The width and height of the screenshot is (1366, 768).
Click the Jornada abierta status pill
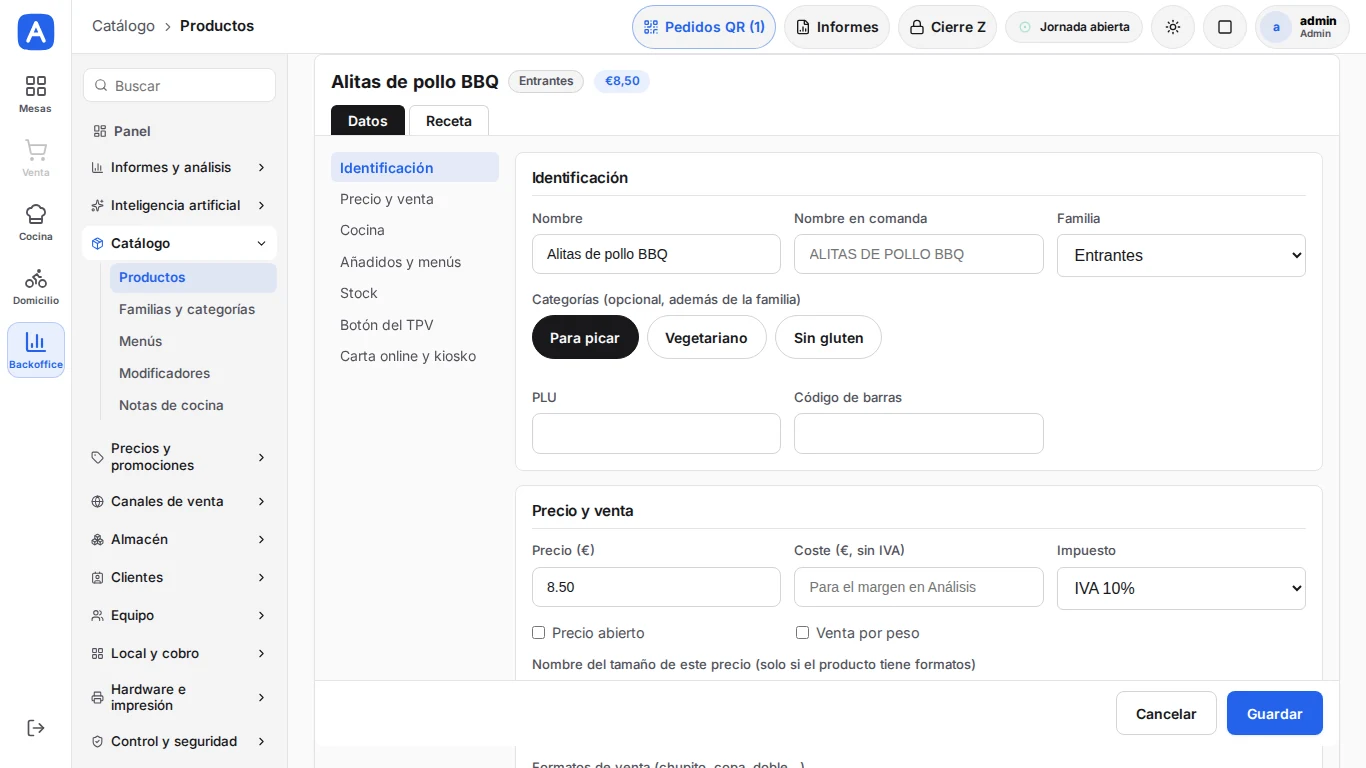(1074, 27)
